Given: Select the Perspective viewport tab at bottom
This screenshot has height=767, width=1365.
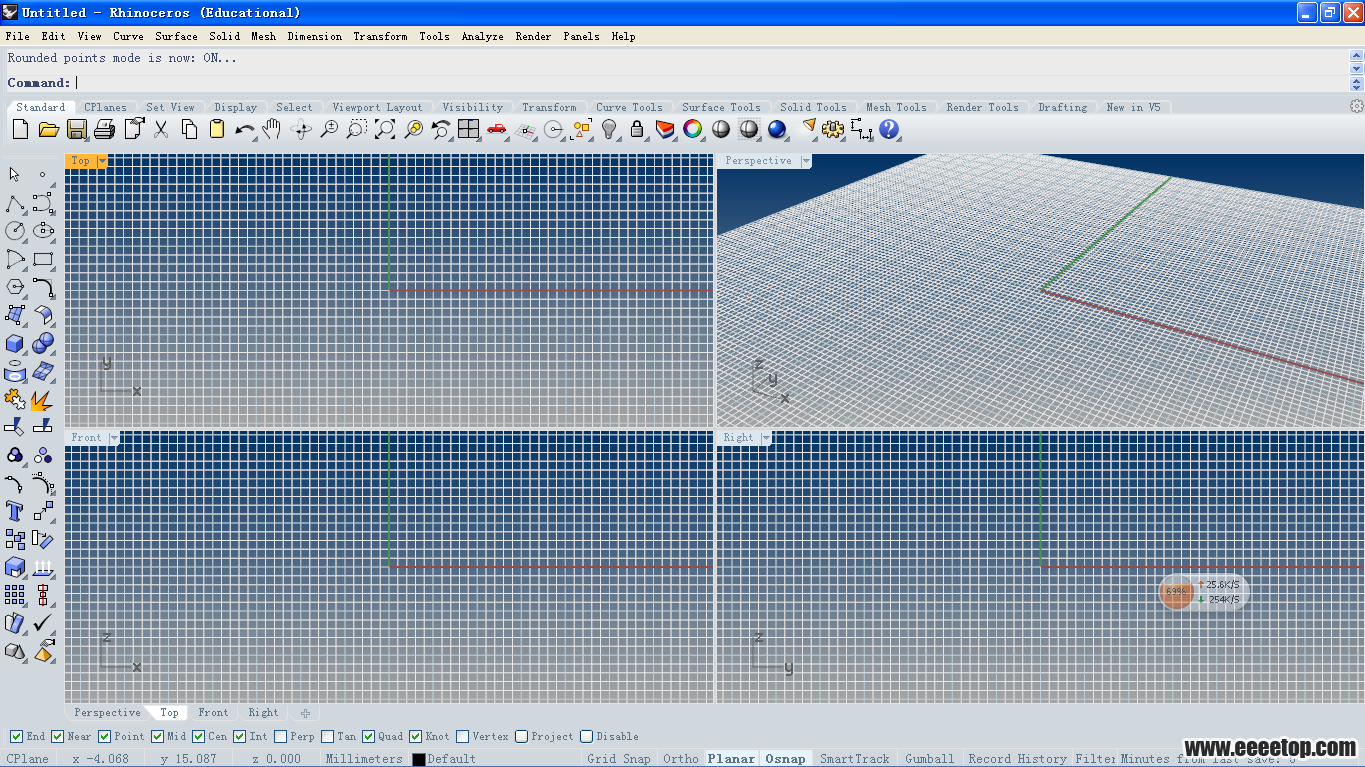Looking at the screenshot, I should (x=107, y=713).
